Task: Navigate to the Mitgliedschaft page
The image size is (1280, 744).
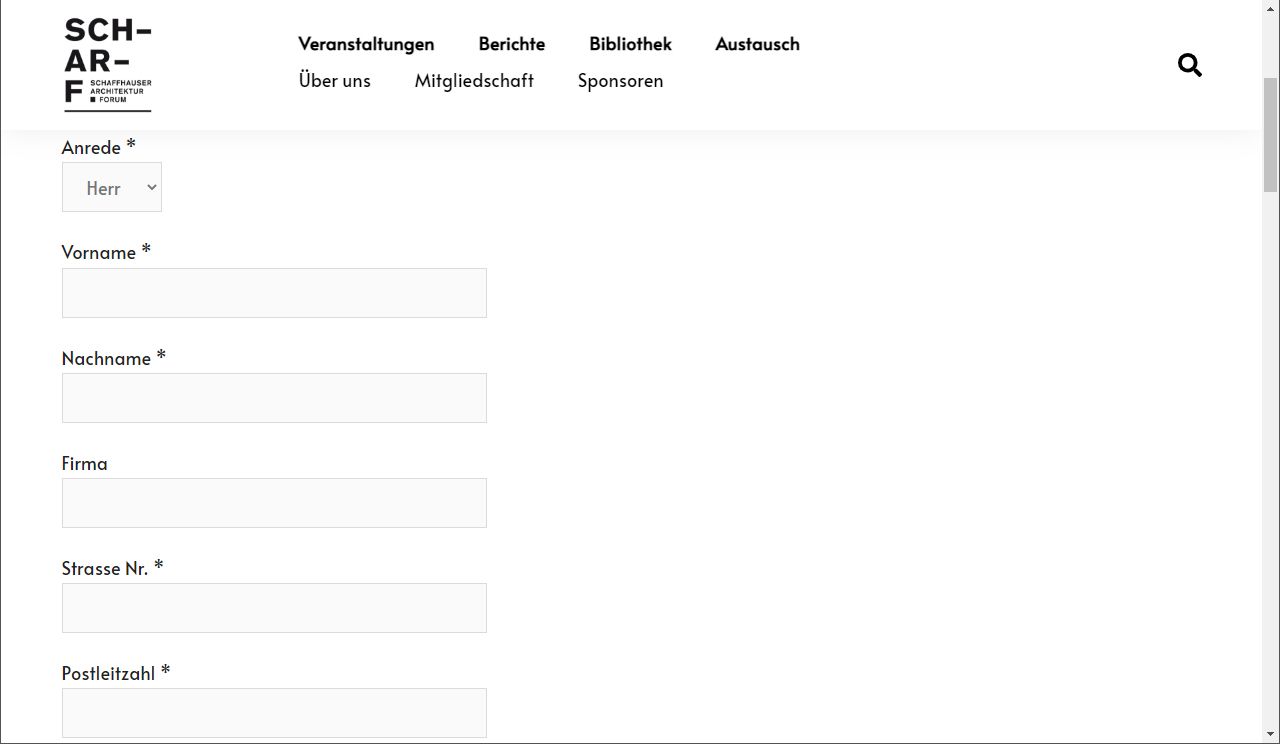Action: (x=474, y=81)
